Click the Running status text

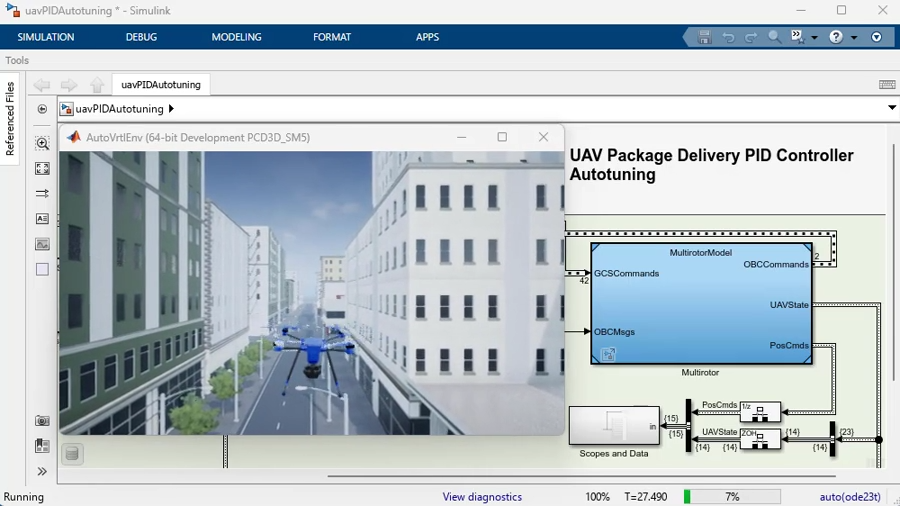pyautogui.click(x=24, y=497)
